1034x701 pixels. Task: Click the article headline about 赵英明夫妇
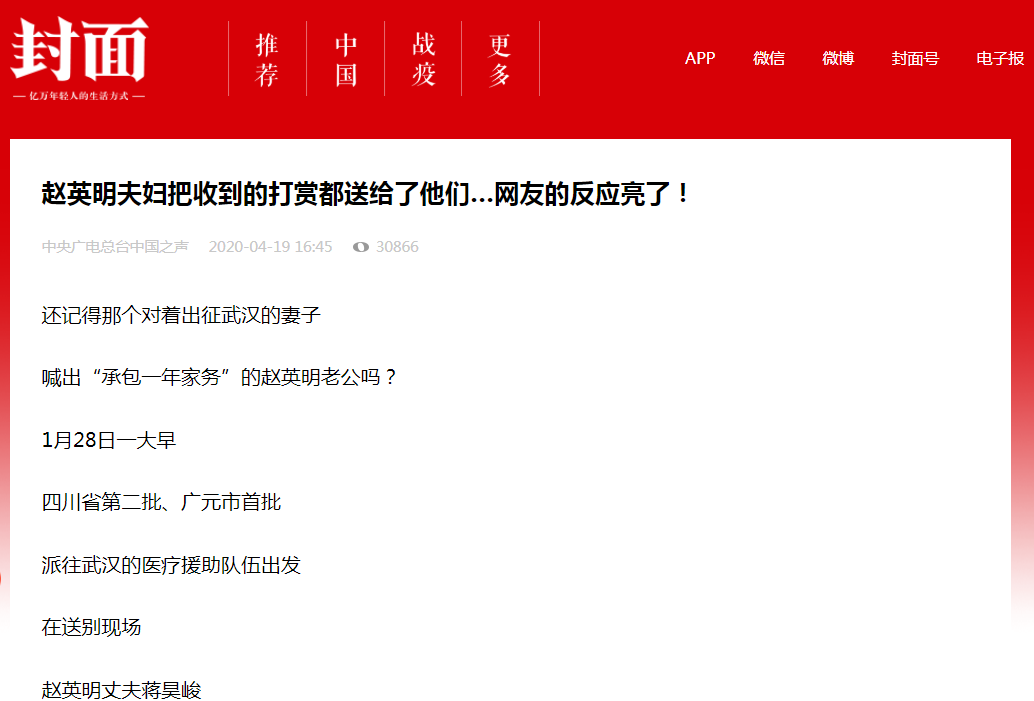(x=366, y=193)
